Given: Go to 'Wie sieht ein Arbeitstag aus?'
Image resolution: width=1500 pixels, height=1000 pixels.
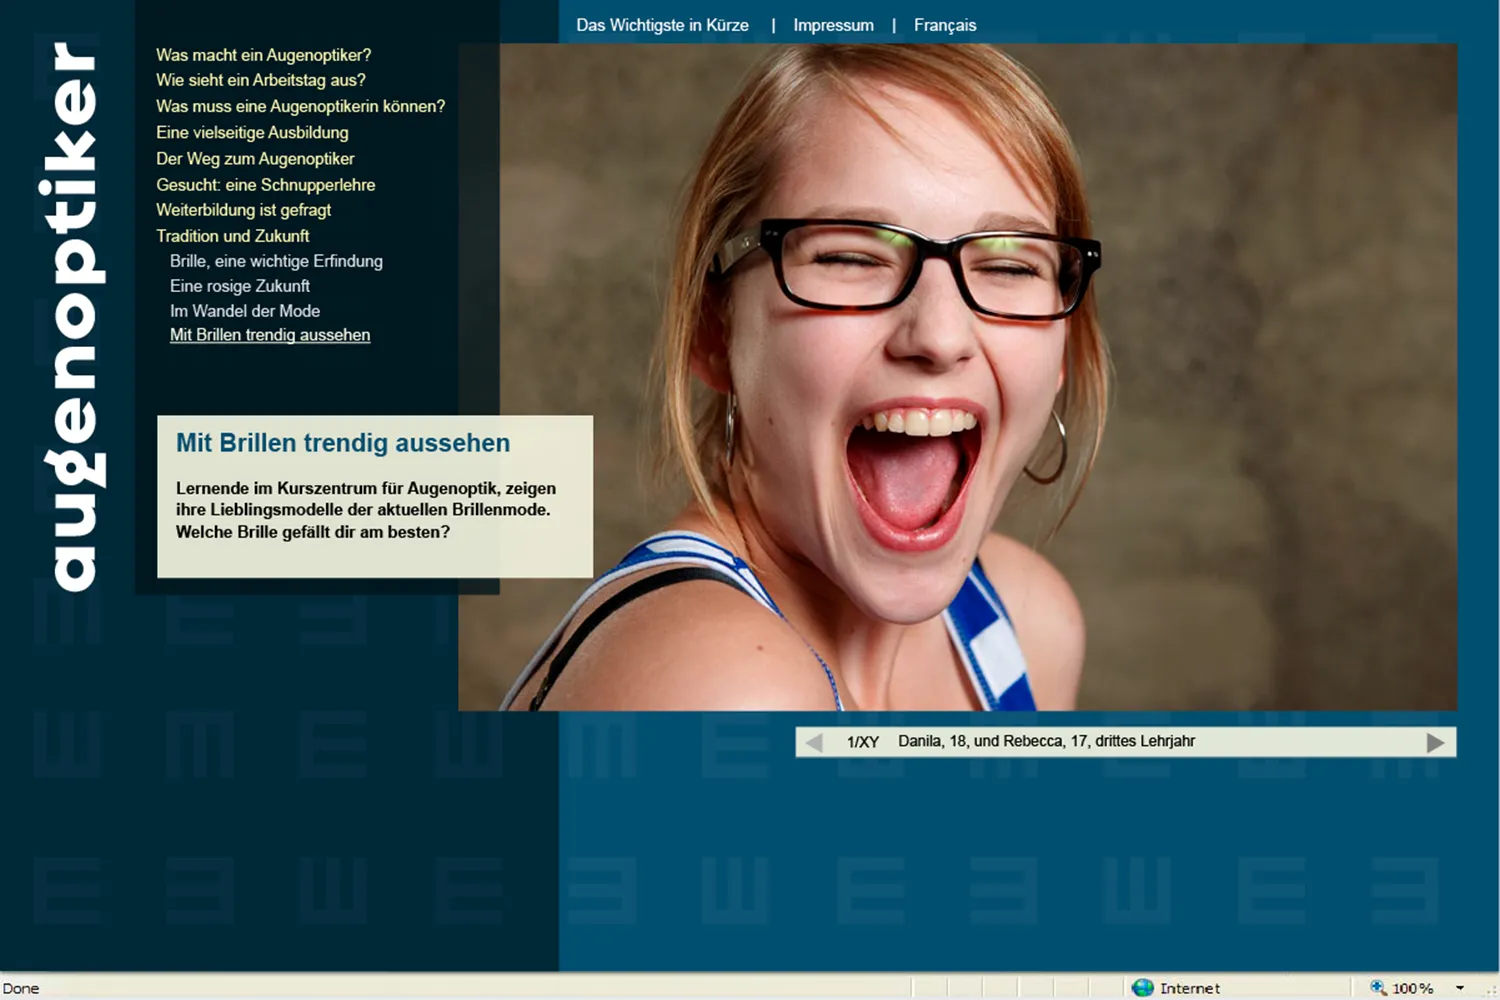Looking at the screenshot, I should click(x=260, y=80).
